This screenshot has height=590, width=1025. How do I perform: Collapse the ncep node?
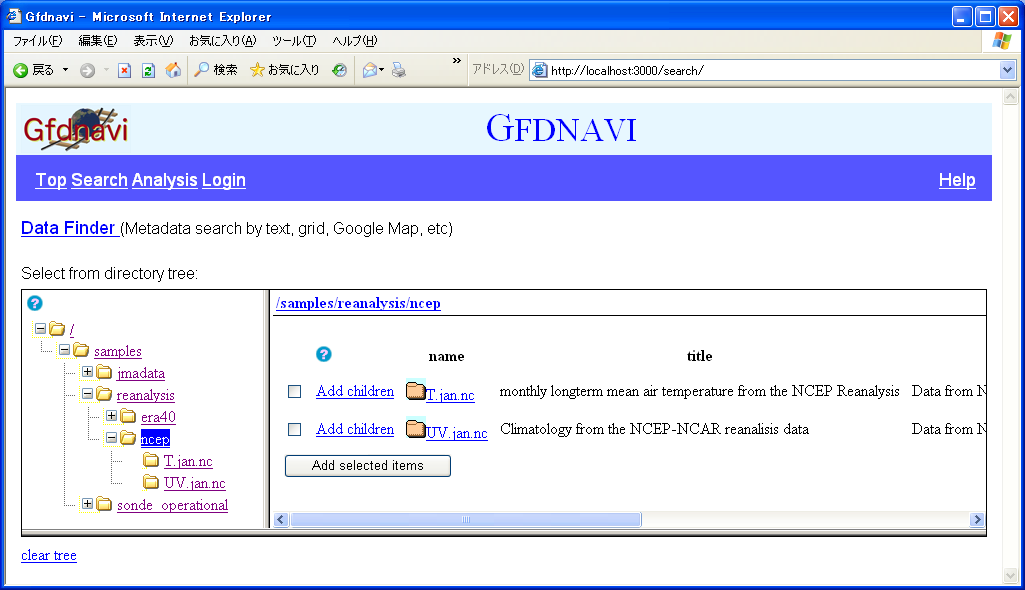point(111,438)
